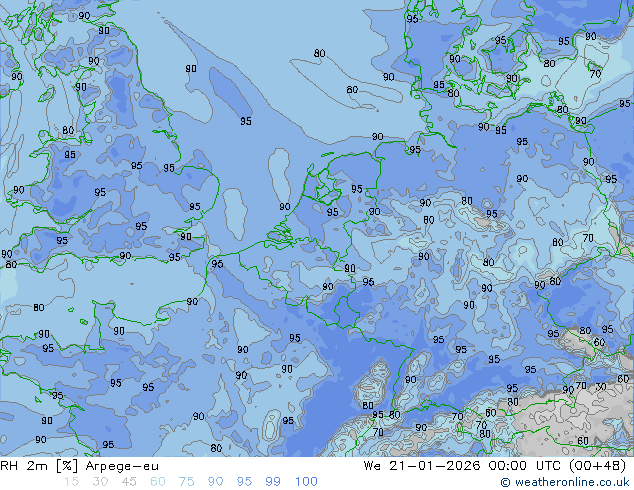Screen dimensions: 634x490
Task: Click legend value 95 in the color scale
Action: (x=244, y=482)
